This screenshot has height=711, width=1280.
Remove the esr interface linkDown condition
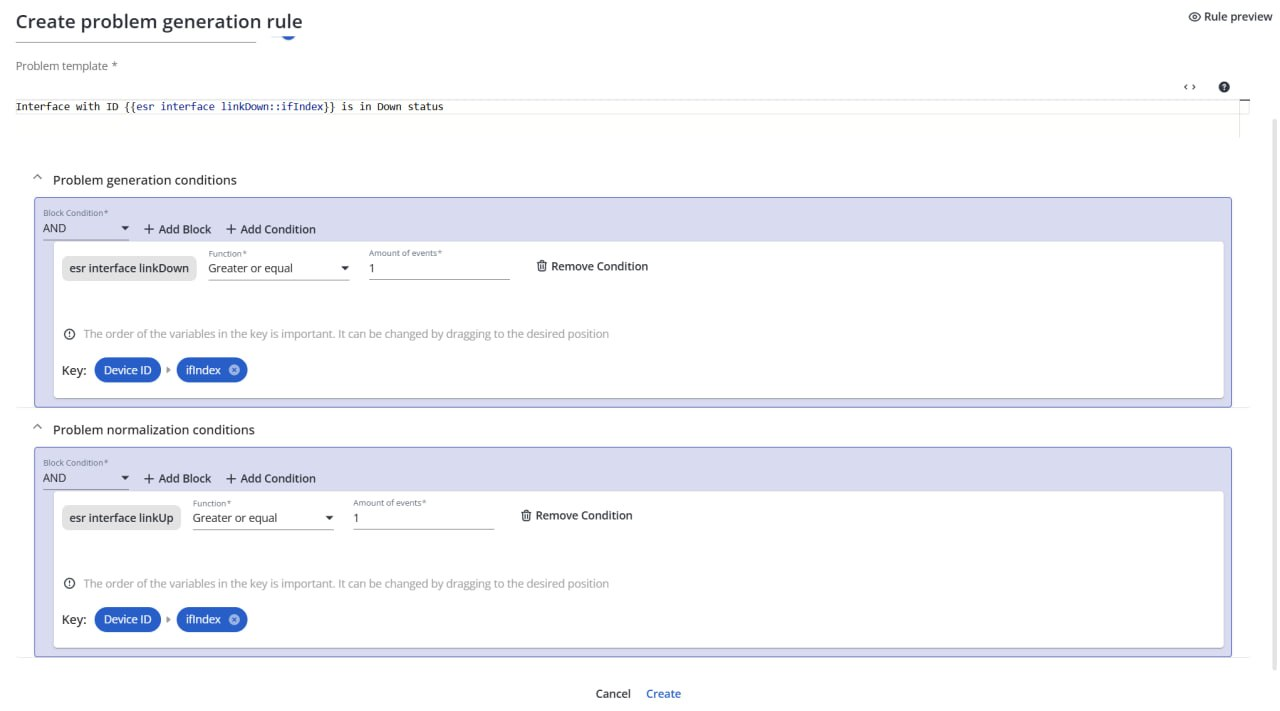(x=592, y=267)
